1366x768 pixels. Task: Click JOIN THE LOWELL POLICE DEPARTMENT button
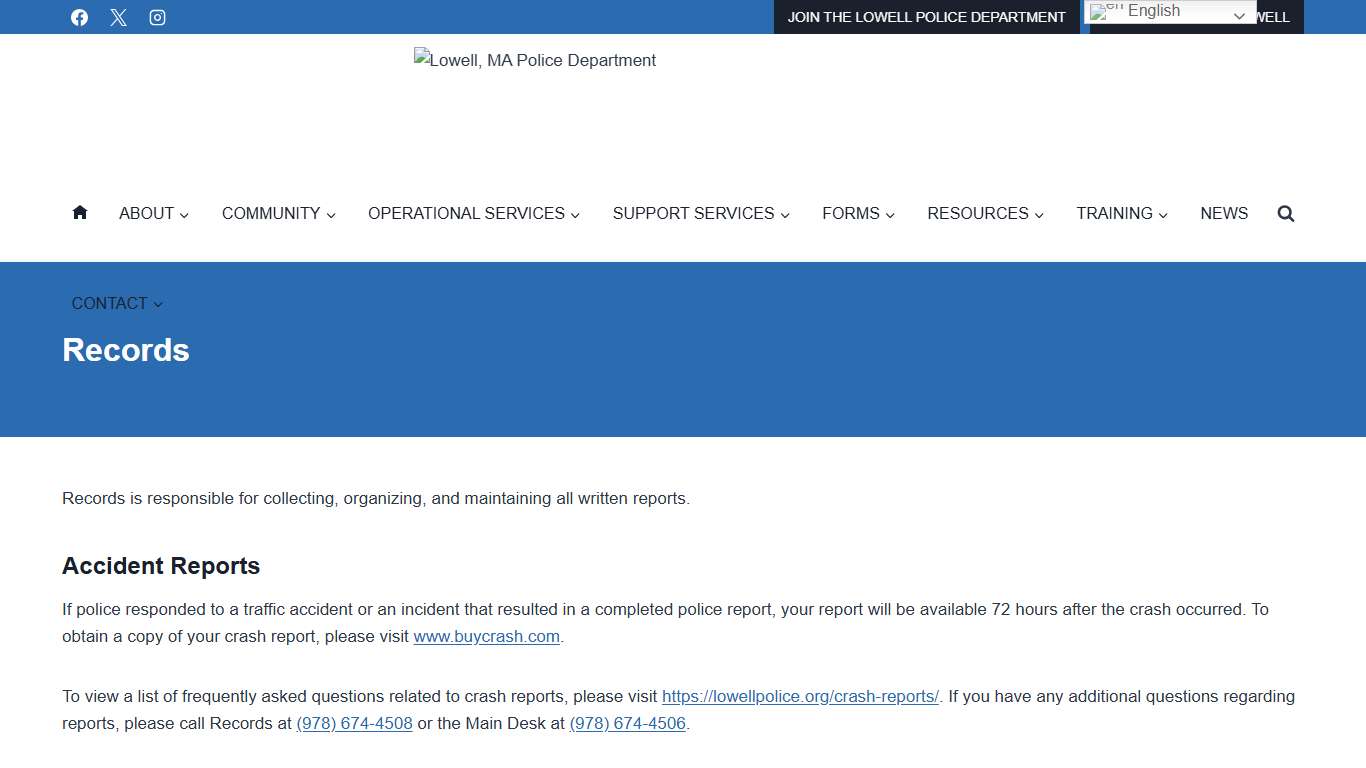[x=927, y=17]
